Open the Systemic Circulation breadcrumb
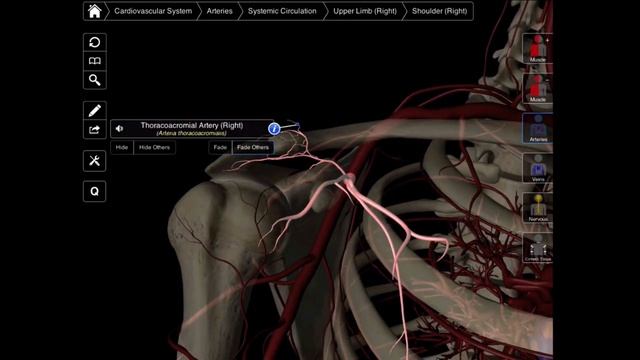The width and height of the screenshot is (640, 360). [x=282, y=11]
